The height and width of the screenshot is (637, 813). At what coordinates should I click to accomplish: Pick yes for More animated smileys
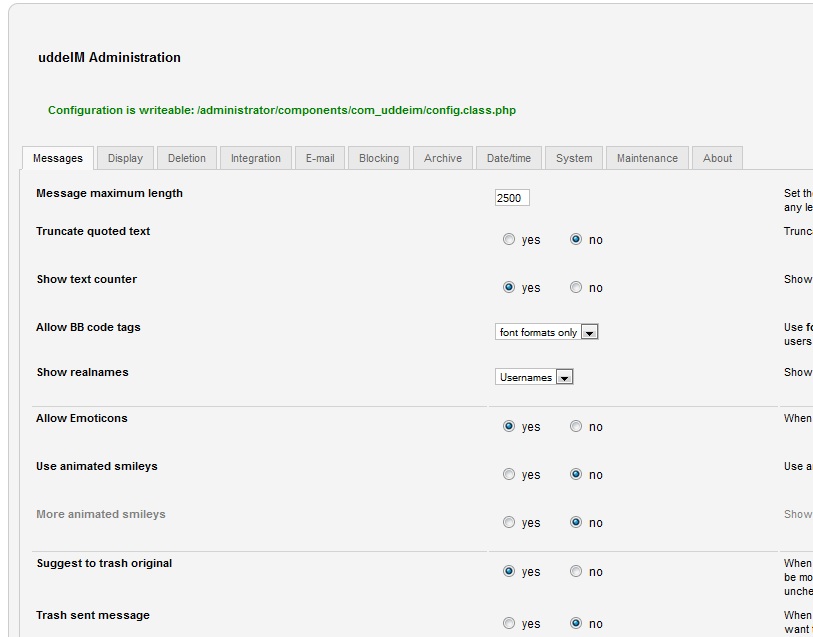509,522
